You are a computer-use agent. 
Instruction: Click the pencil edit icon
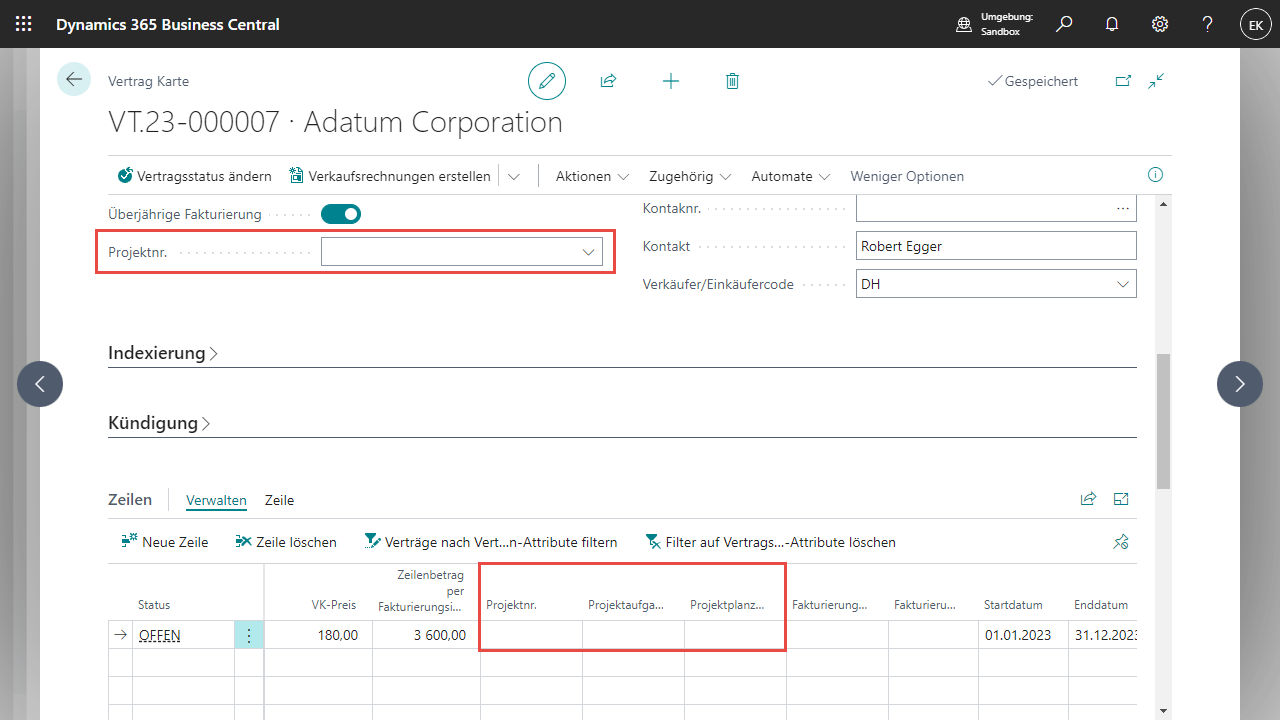pos(547,81)
